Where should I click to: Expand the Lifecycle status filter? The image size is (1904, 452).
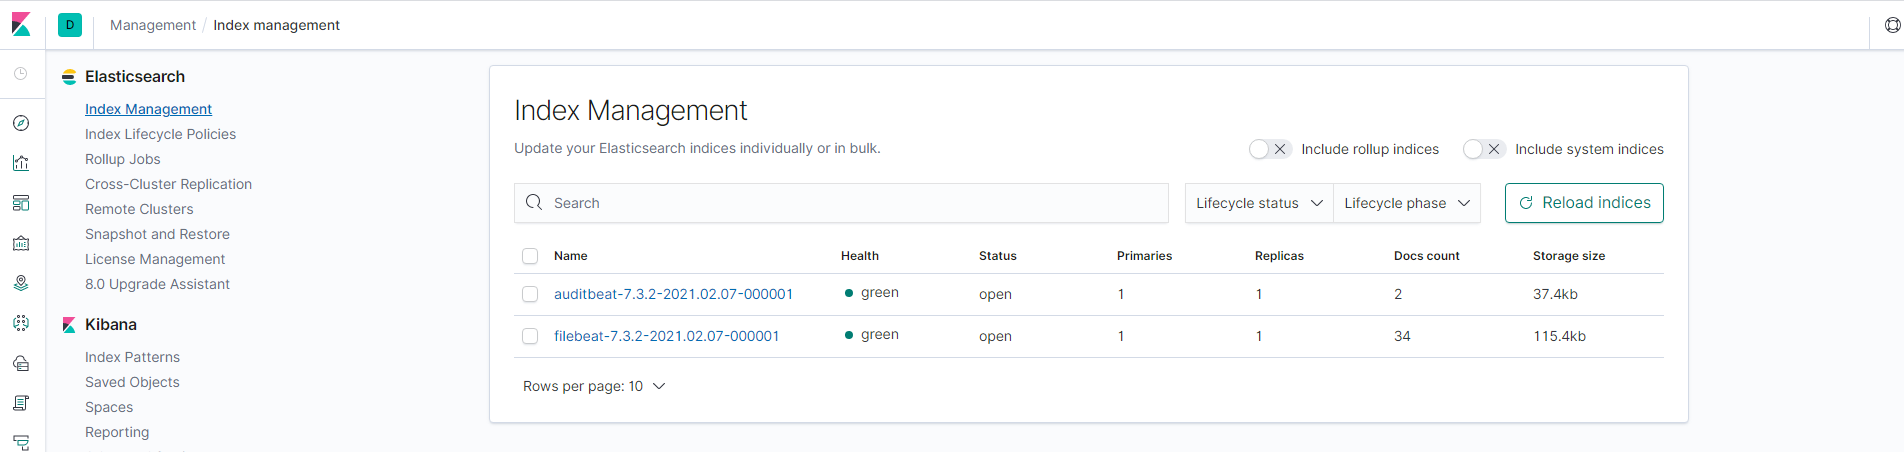point(1258,203)
